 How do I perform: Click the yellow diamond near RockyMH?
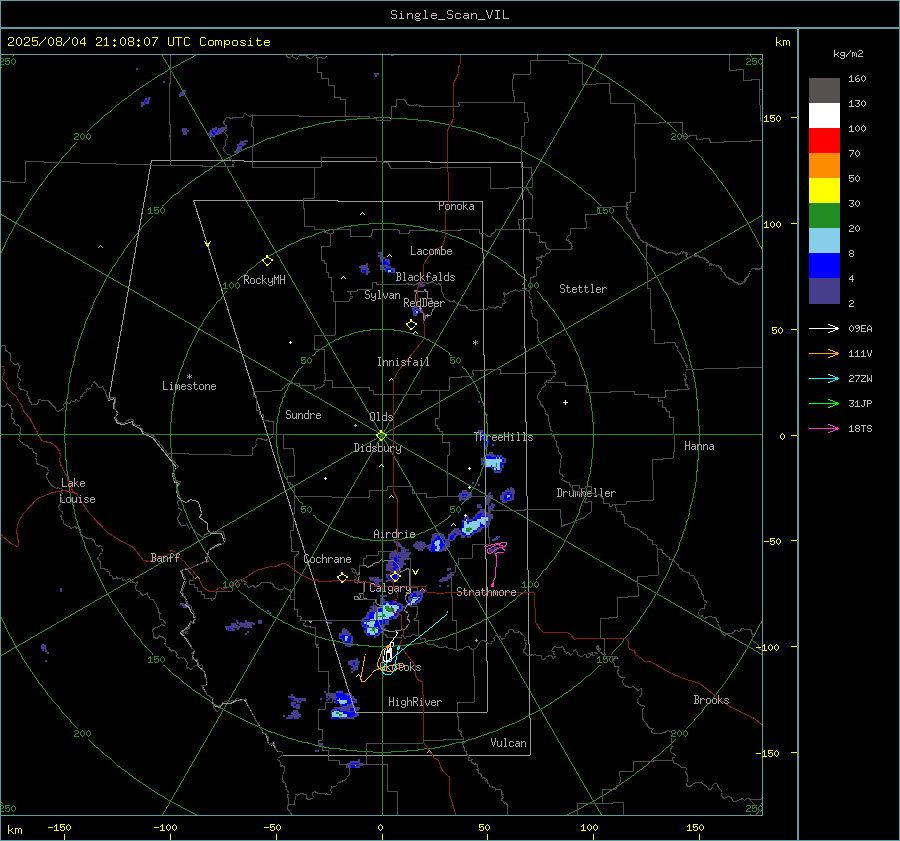point(267,261)
